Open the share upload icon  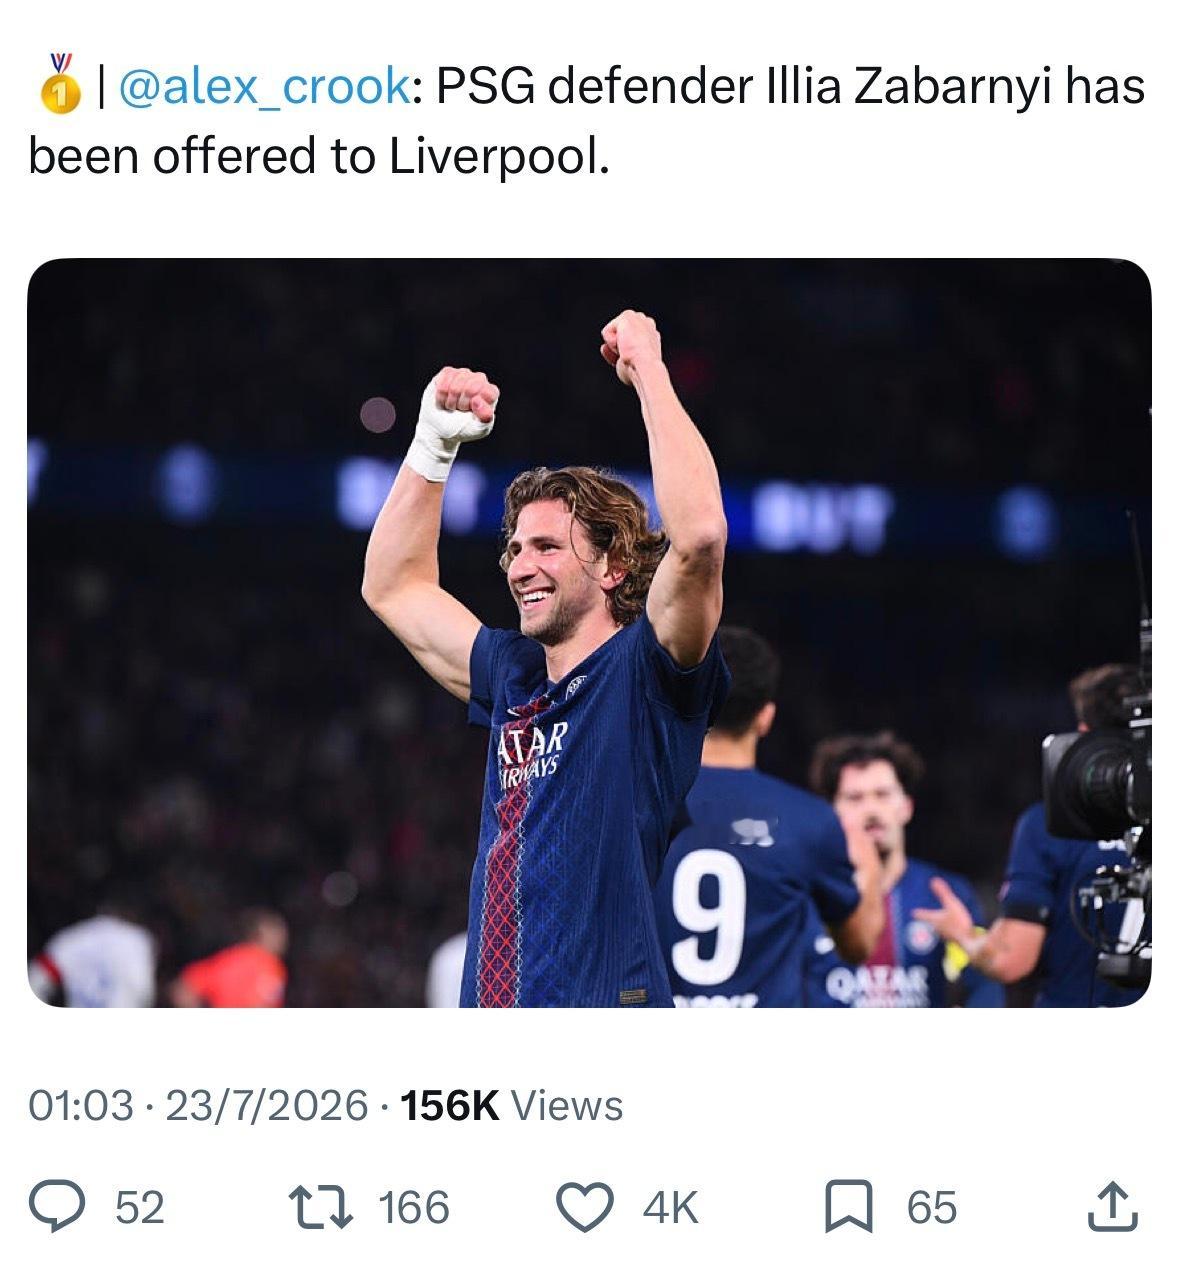tap(1112, 1206)
